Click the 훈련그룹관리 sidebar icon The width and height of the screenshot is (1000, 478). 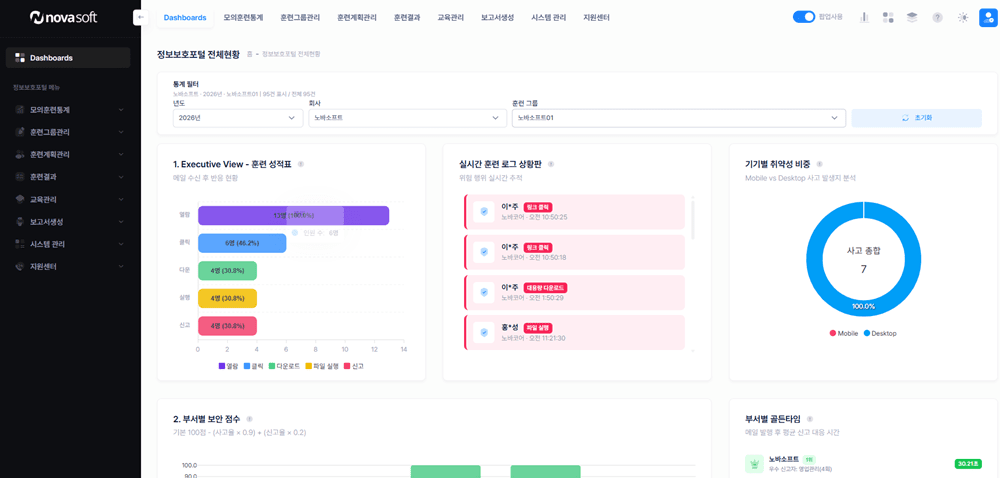point(20,132)
